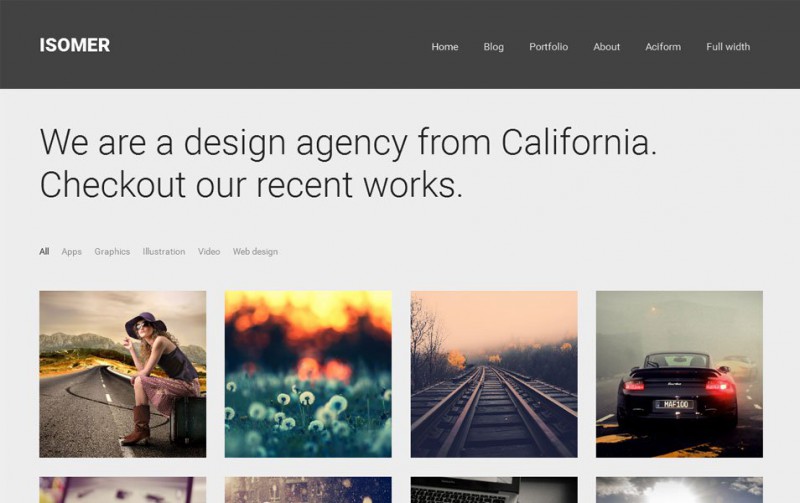Open the blurred dandelion field thumbnail
This screenshot has width=800, height=503.
(308, 374)
